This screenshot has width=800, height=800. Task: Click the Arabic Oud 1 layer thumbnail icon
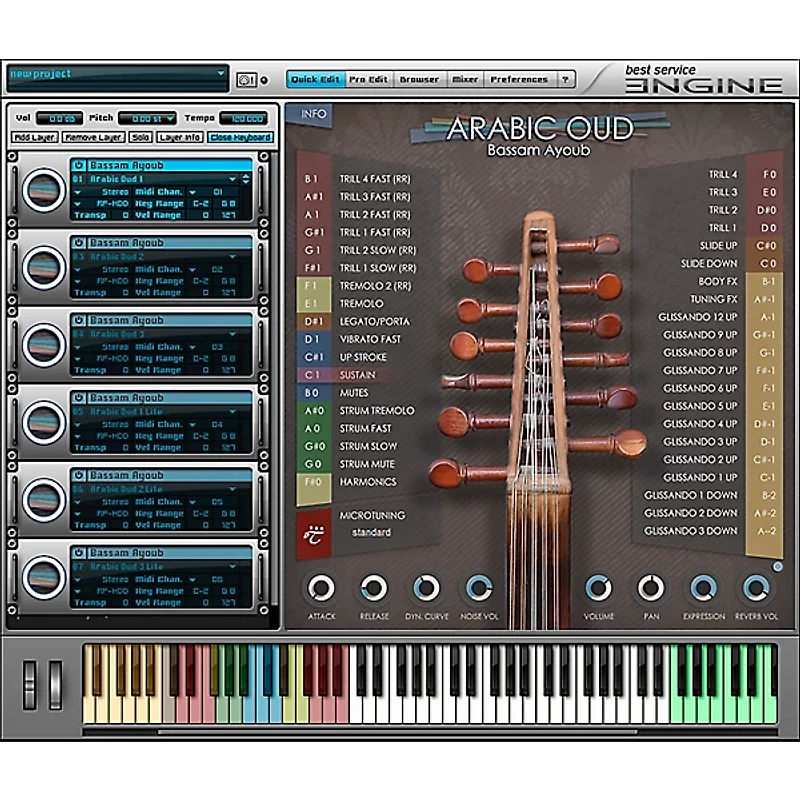(x=44, y=189)
